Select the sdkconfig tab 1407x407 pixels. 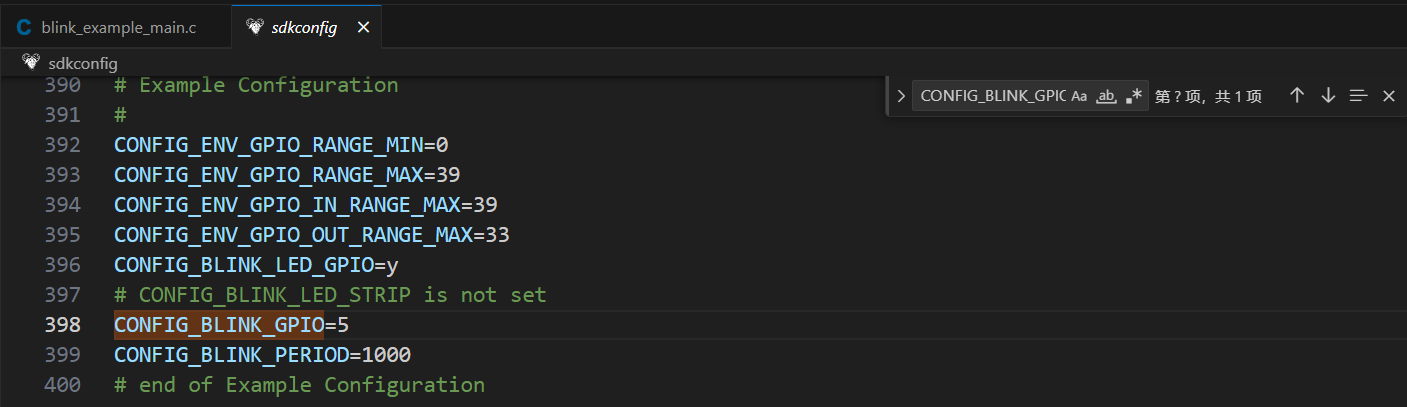click(x=304, y=28)
